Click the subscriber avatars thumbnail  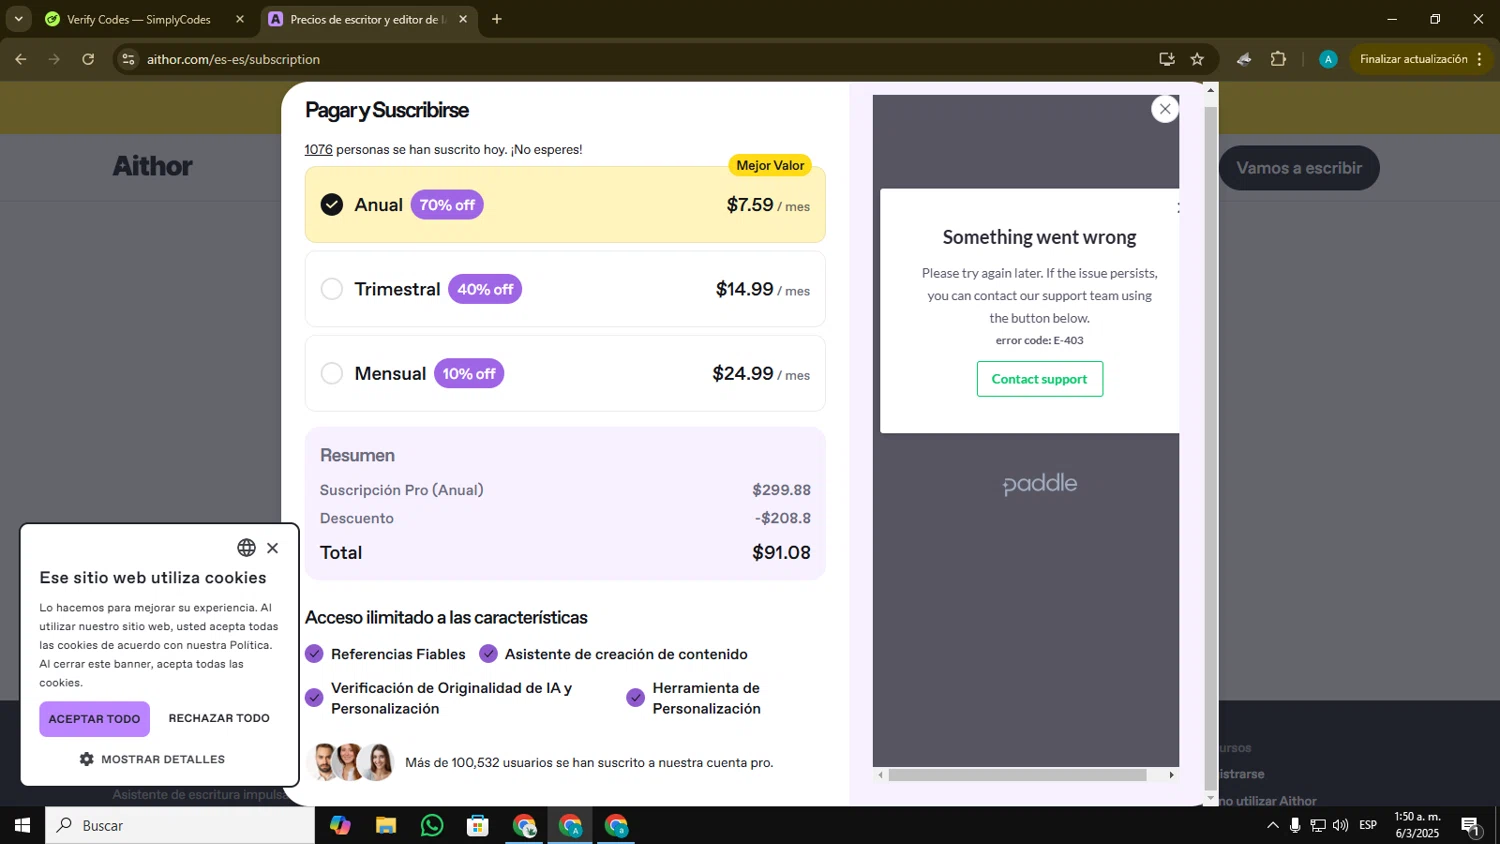point(351,762)
